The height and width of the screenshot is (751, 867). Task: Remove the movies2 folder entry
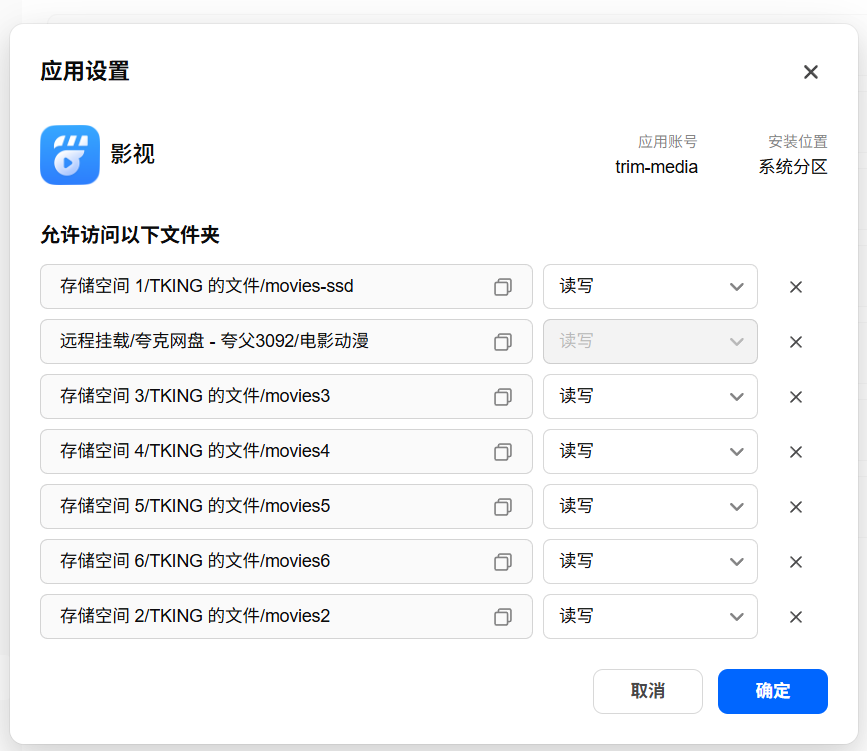(796, 617)
